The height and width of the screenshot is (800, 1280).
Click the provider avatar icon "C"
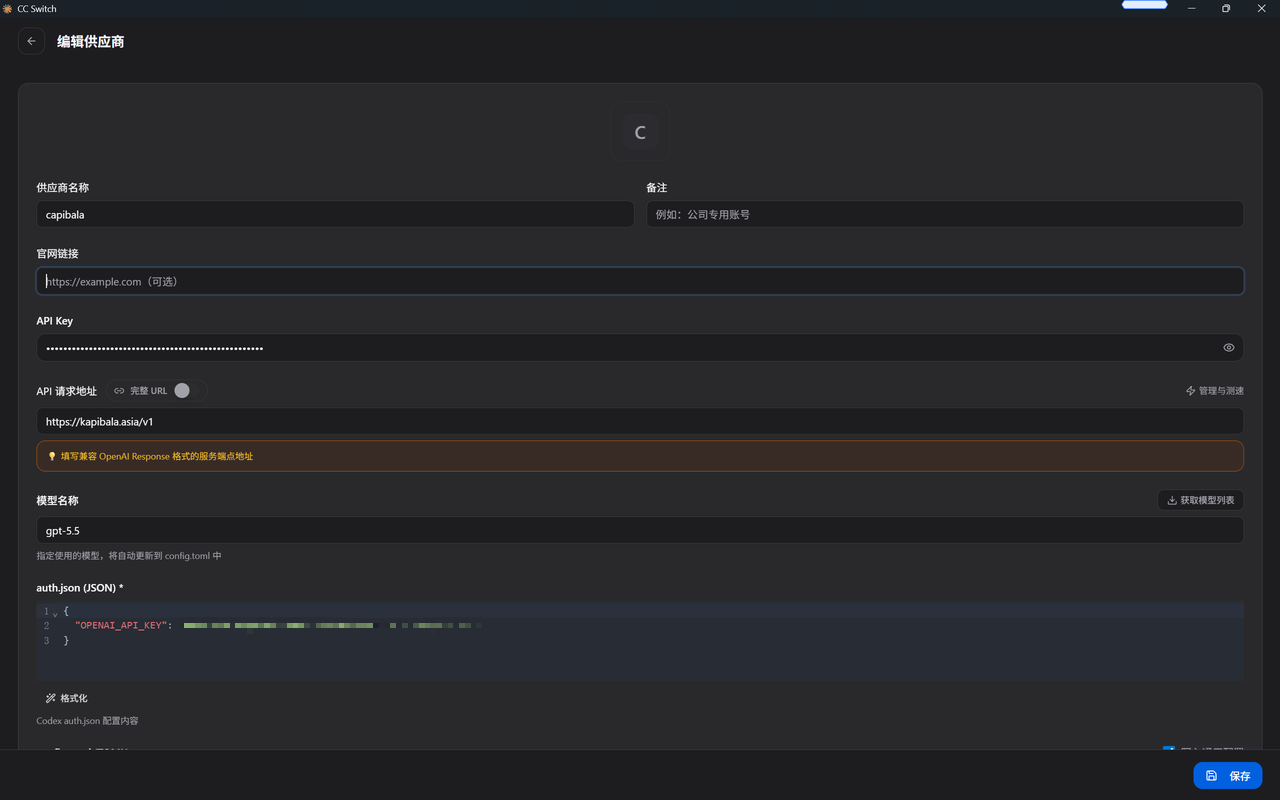coord(640,132)
